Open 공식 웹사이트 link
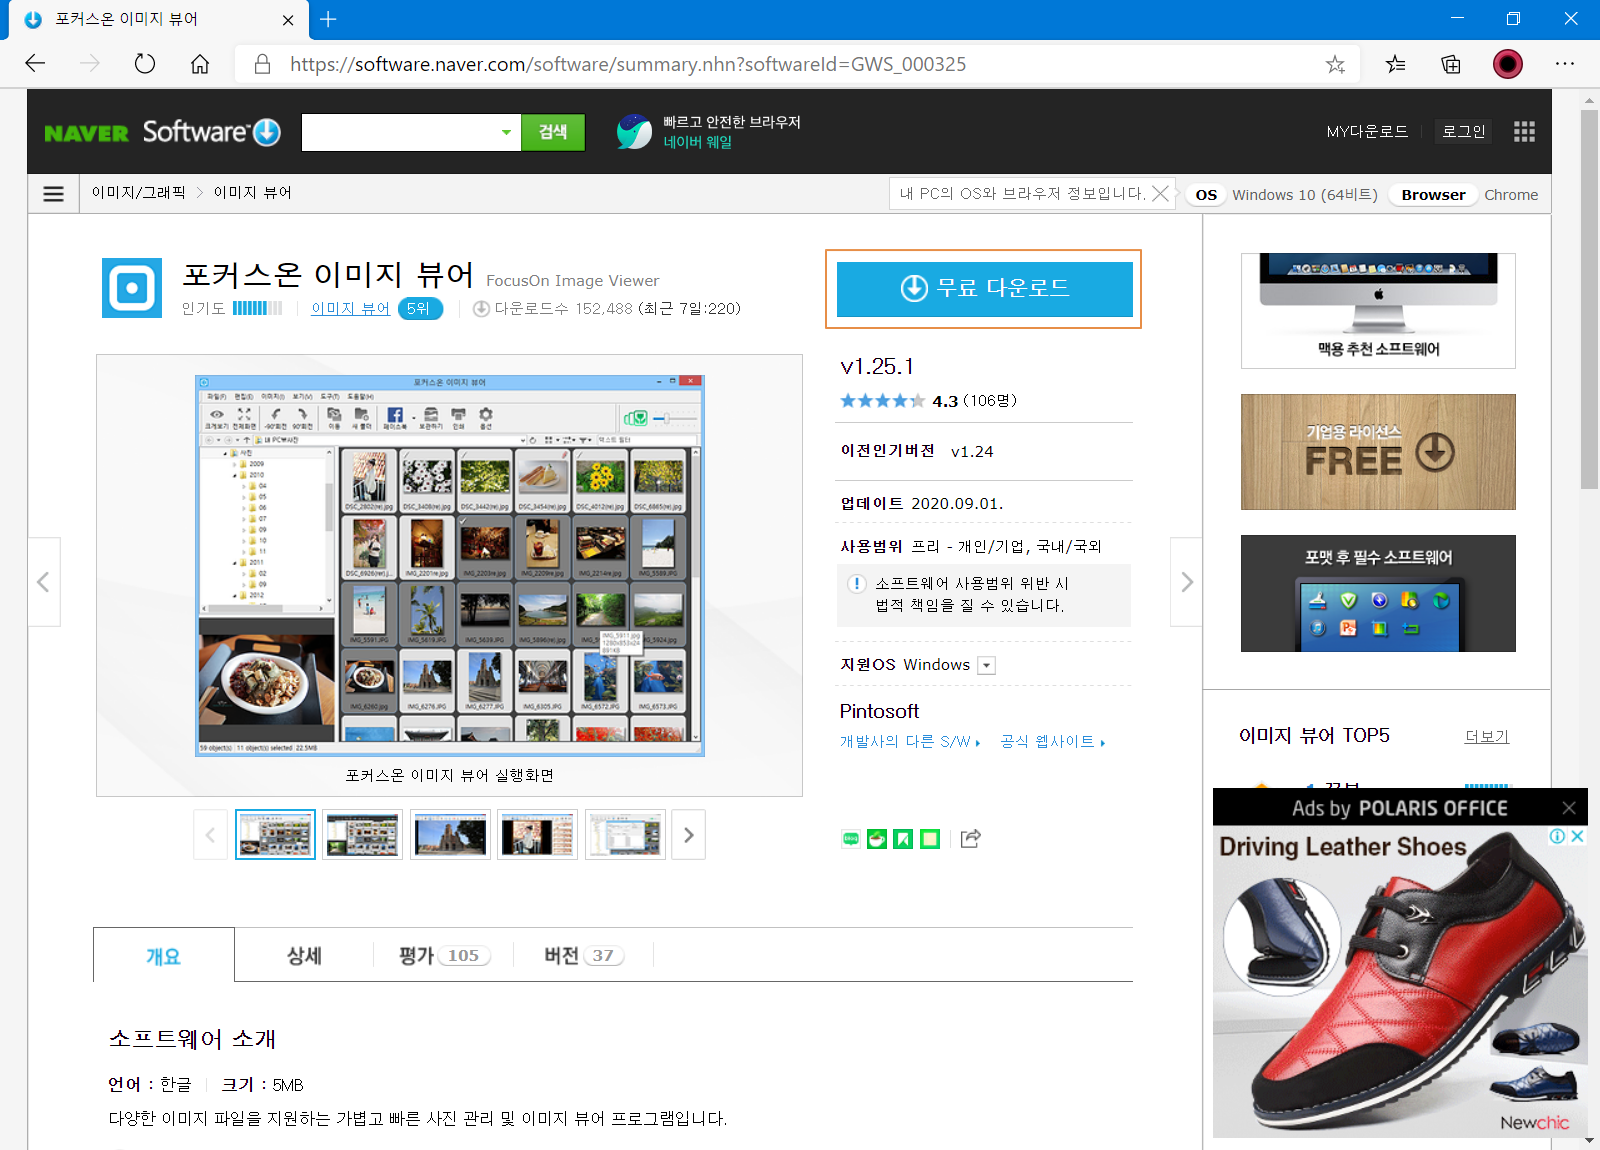This screenshot has height=1150, width=1600. tap(1052, 742)
